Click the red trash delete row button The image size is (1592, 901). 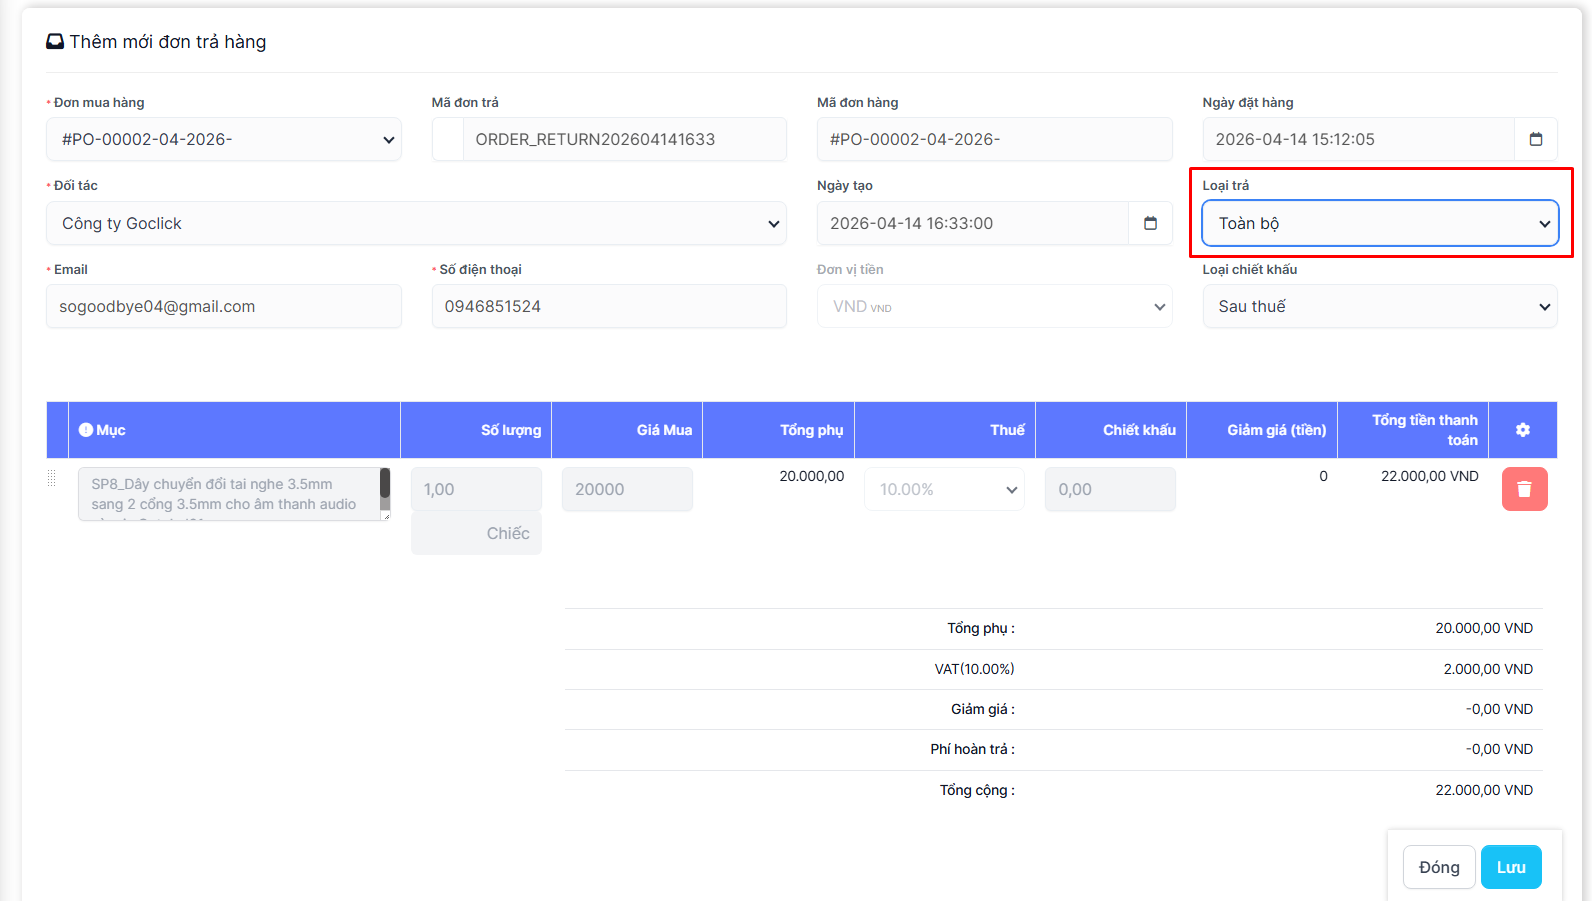point(1524,489)
